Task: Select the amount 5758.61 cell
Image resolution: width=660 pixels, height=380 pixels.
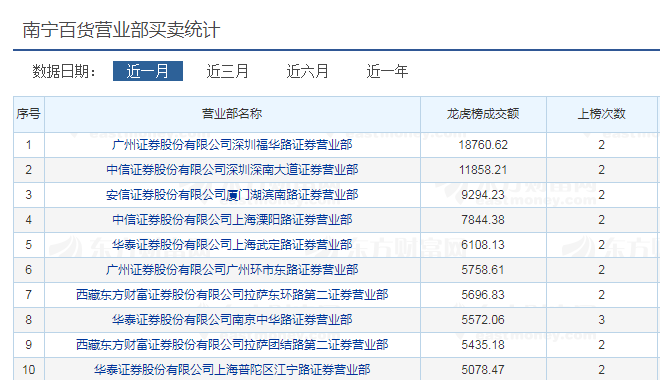Action: pyautogui.click(x=483, y=269)
